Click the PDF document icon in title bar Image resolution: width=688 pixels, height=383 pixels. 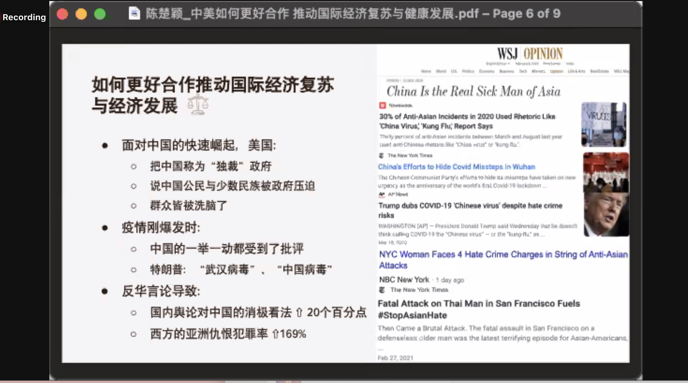pyautogui.click(x=134, y=14)
